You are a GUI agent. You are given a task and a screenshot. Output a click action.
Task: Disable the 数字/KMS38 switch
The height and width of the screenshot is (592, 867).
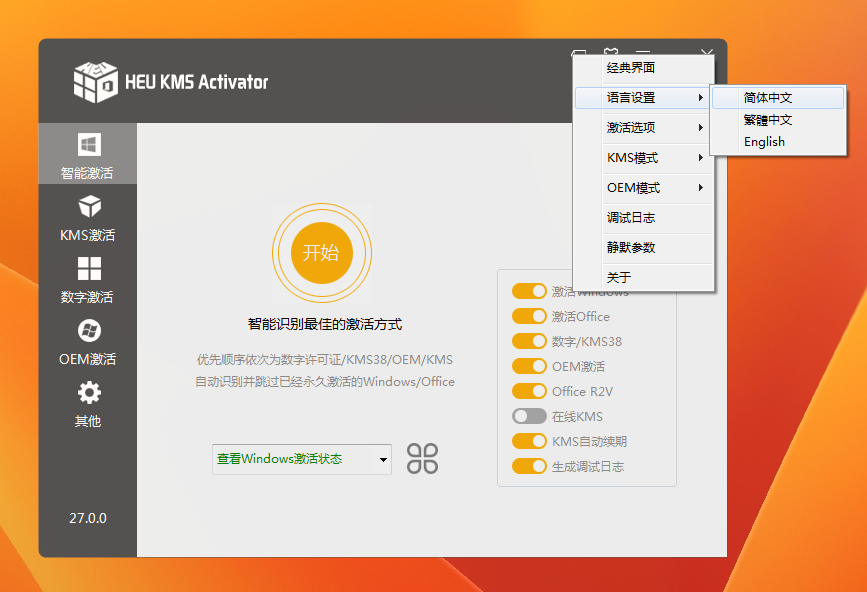tap(529, 341)
